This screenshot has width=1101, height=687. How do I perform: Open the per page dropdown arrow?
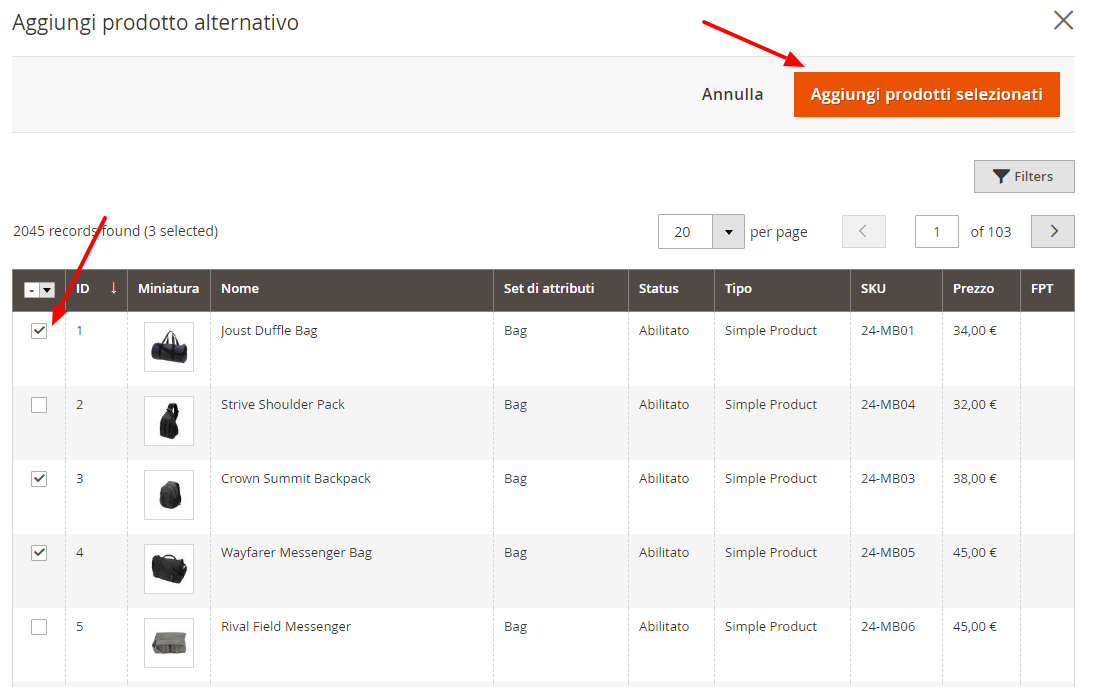coord(728,232)
